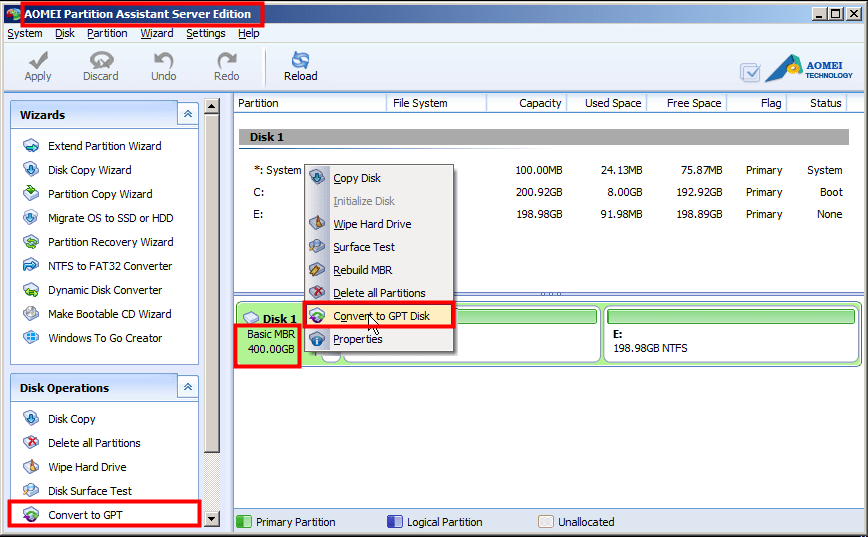Click the Partition Recovery Wizard icon
Viewport: 868px width, 537px height.
31,241
